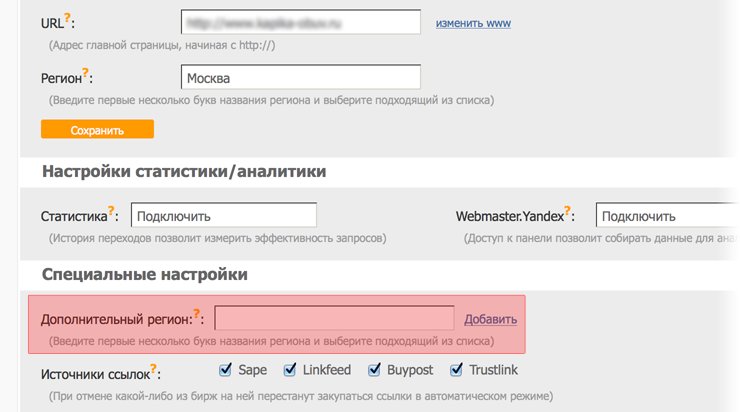This screenshot has width=740, height=412.
Task: Click the Регион field containing Москва
Action: click(x=301, y=77)
